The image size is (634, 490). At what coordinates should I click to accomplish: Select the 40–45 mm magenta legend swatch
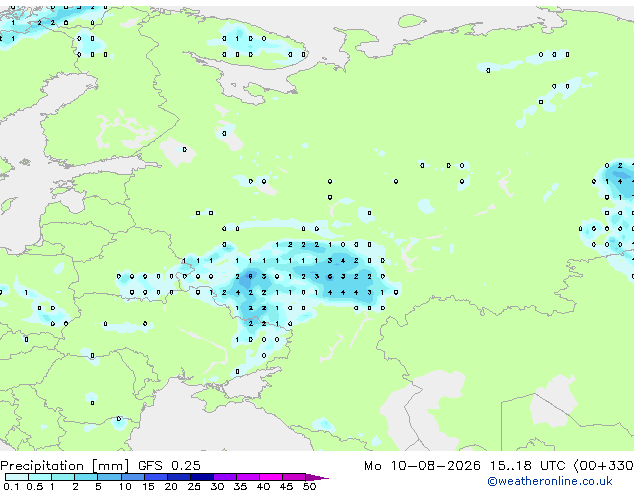(271, 477)
